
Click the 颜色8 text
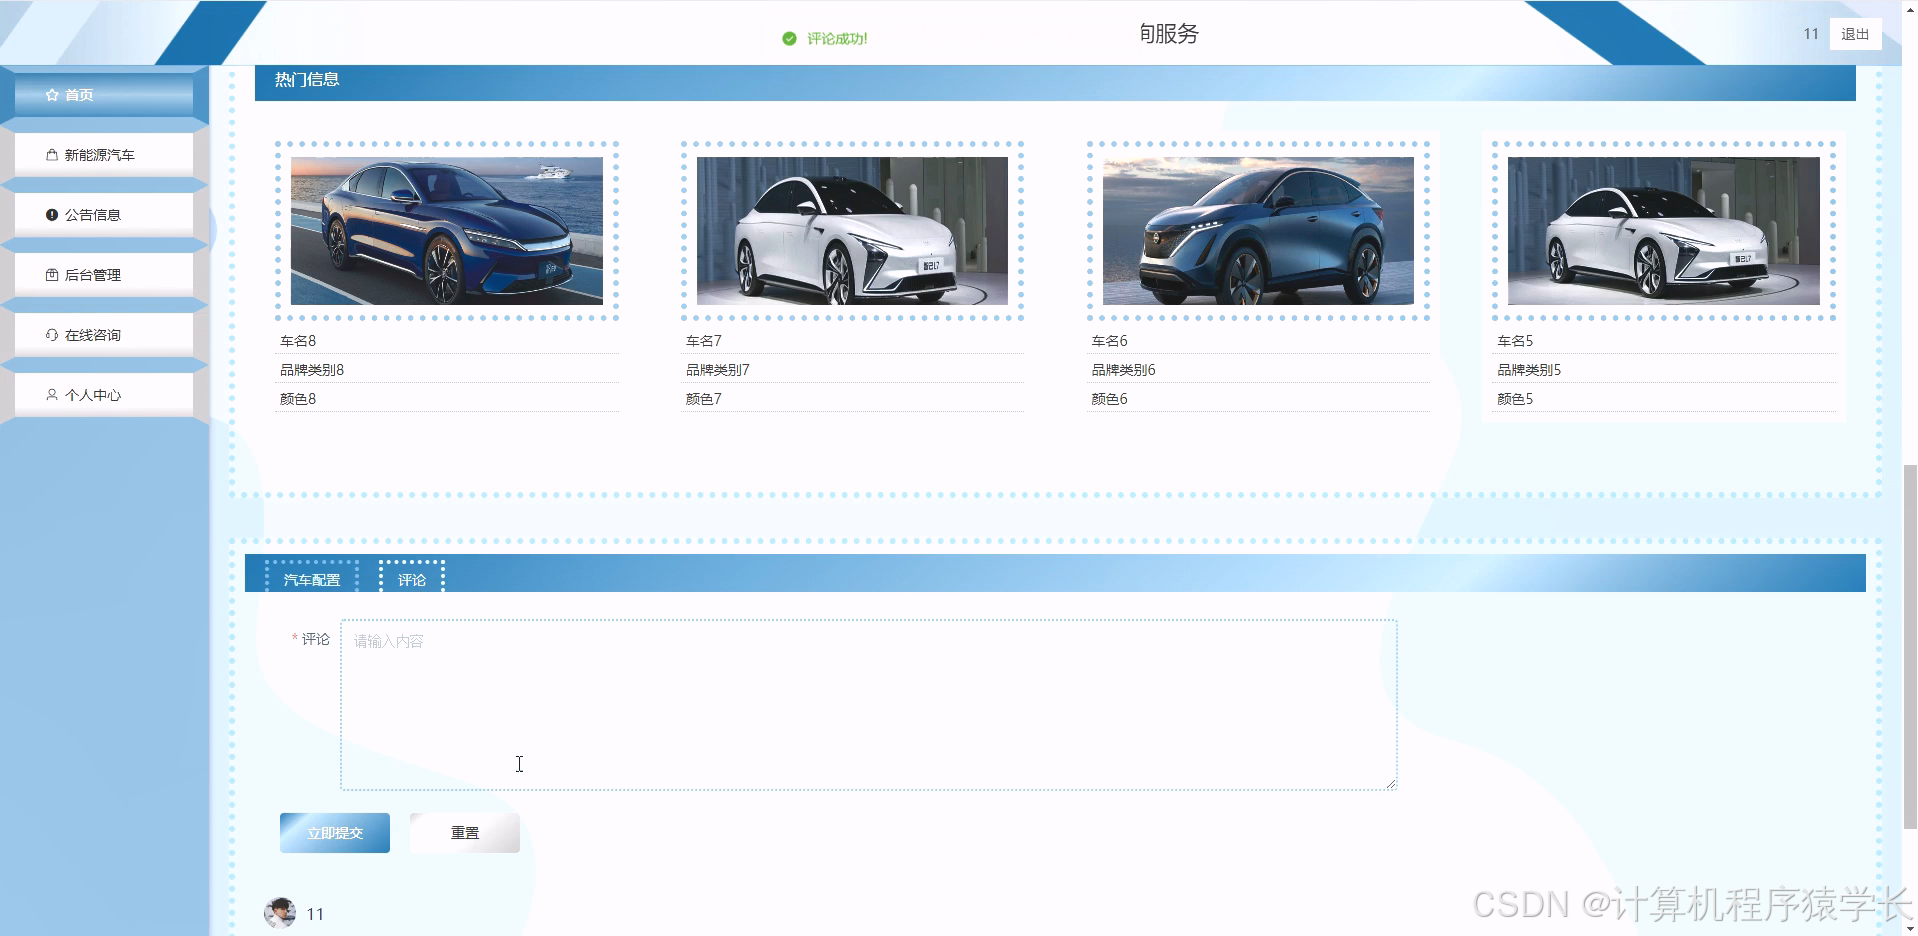[298, 399]
